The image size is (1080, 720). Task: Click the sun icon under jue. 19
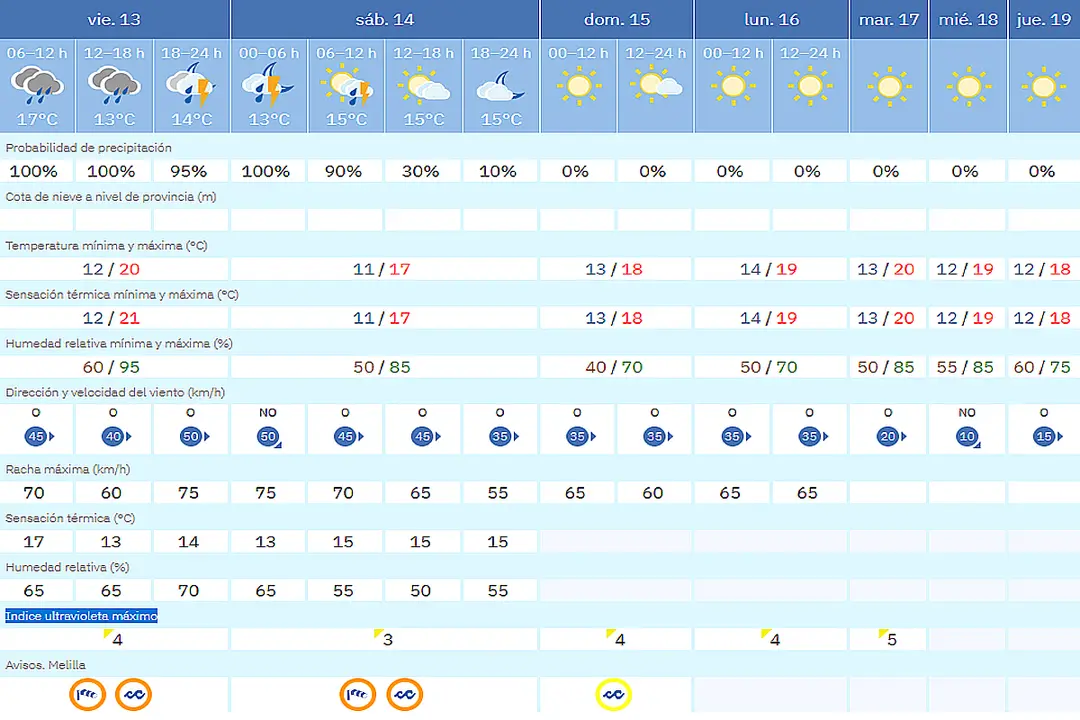click(x=1043, y=87)
